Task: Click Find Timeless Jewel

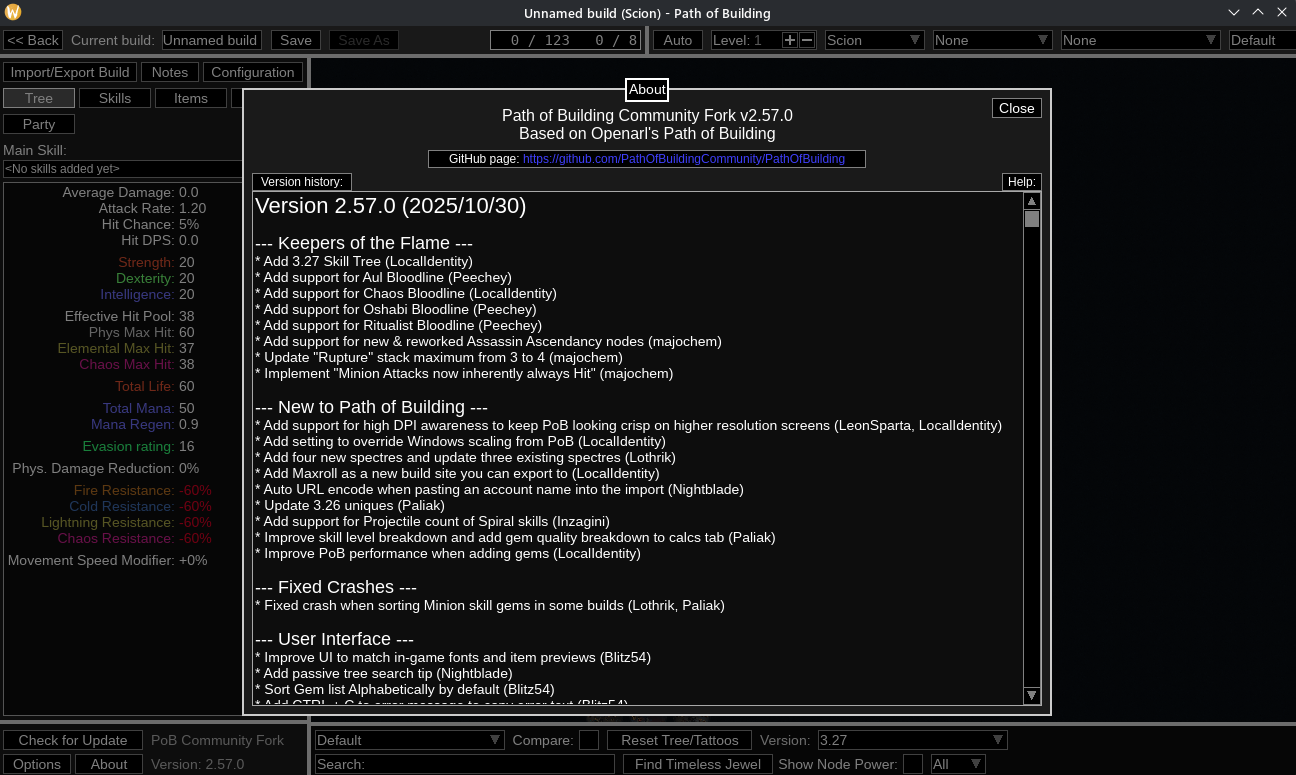Action: pyautogui.click(x=697, y=764)
